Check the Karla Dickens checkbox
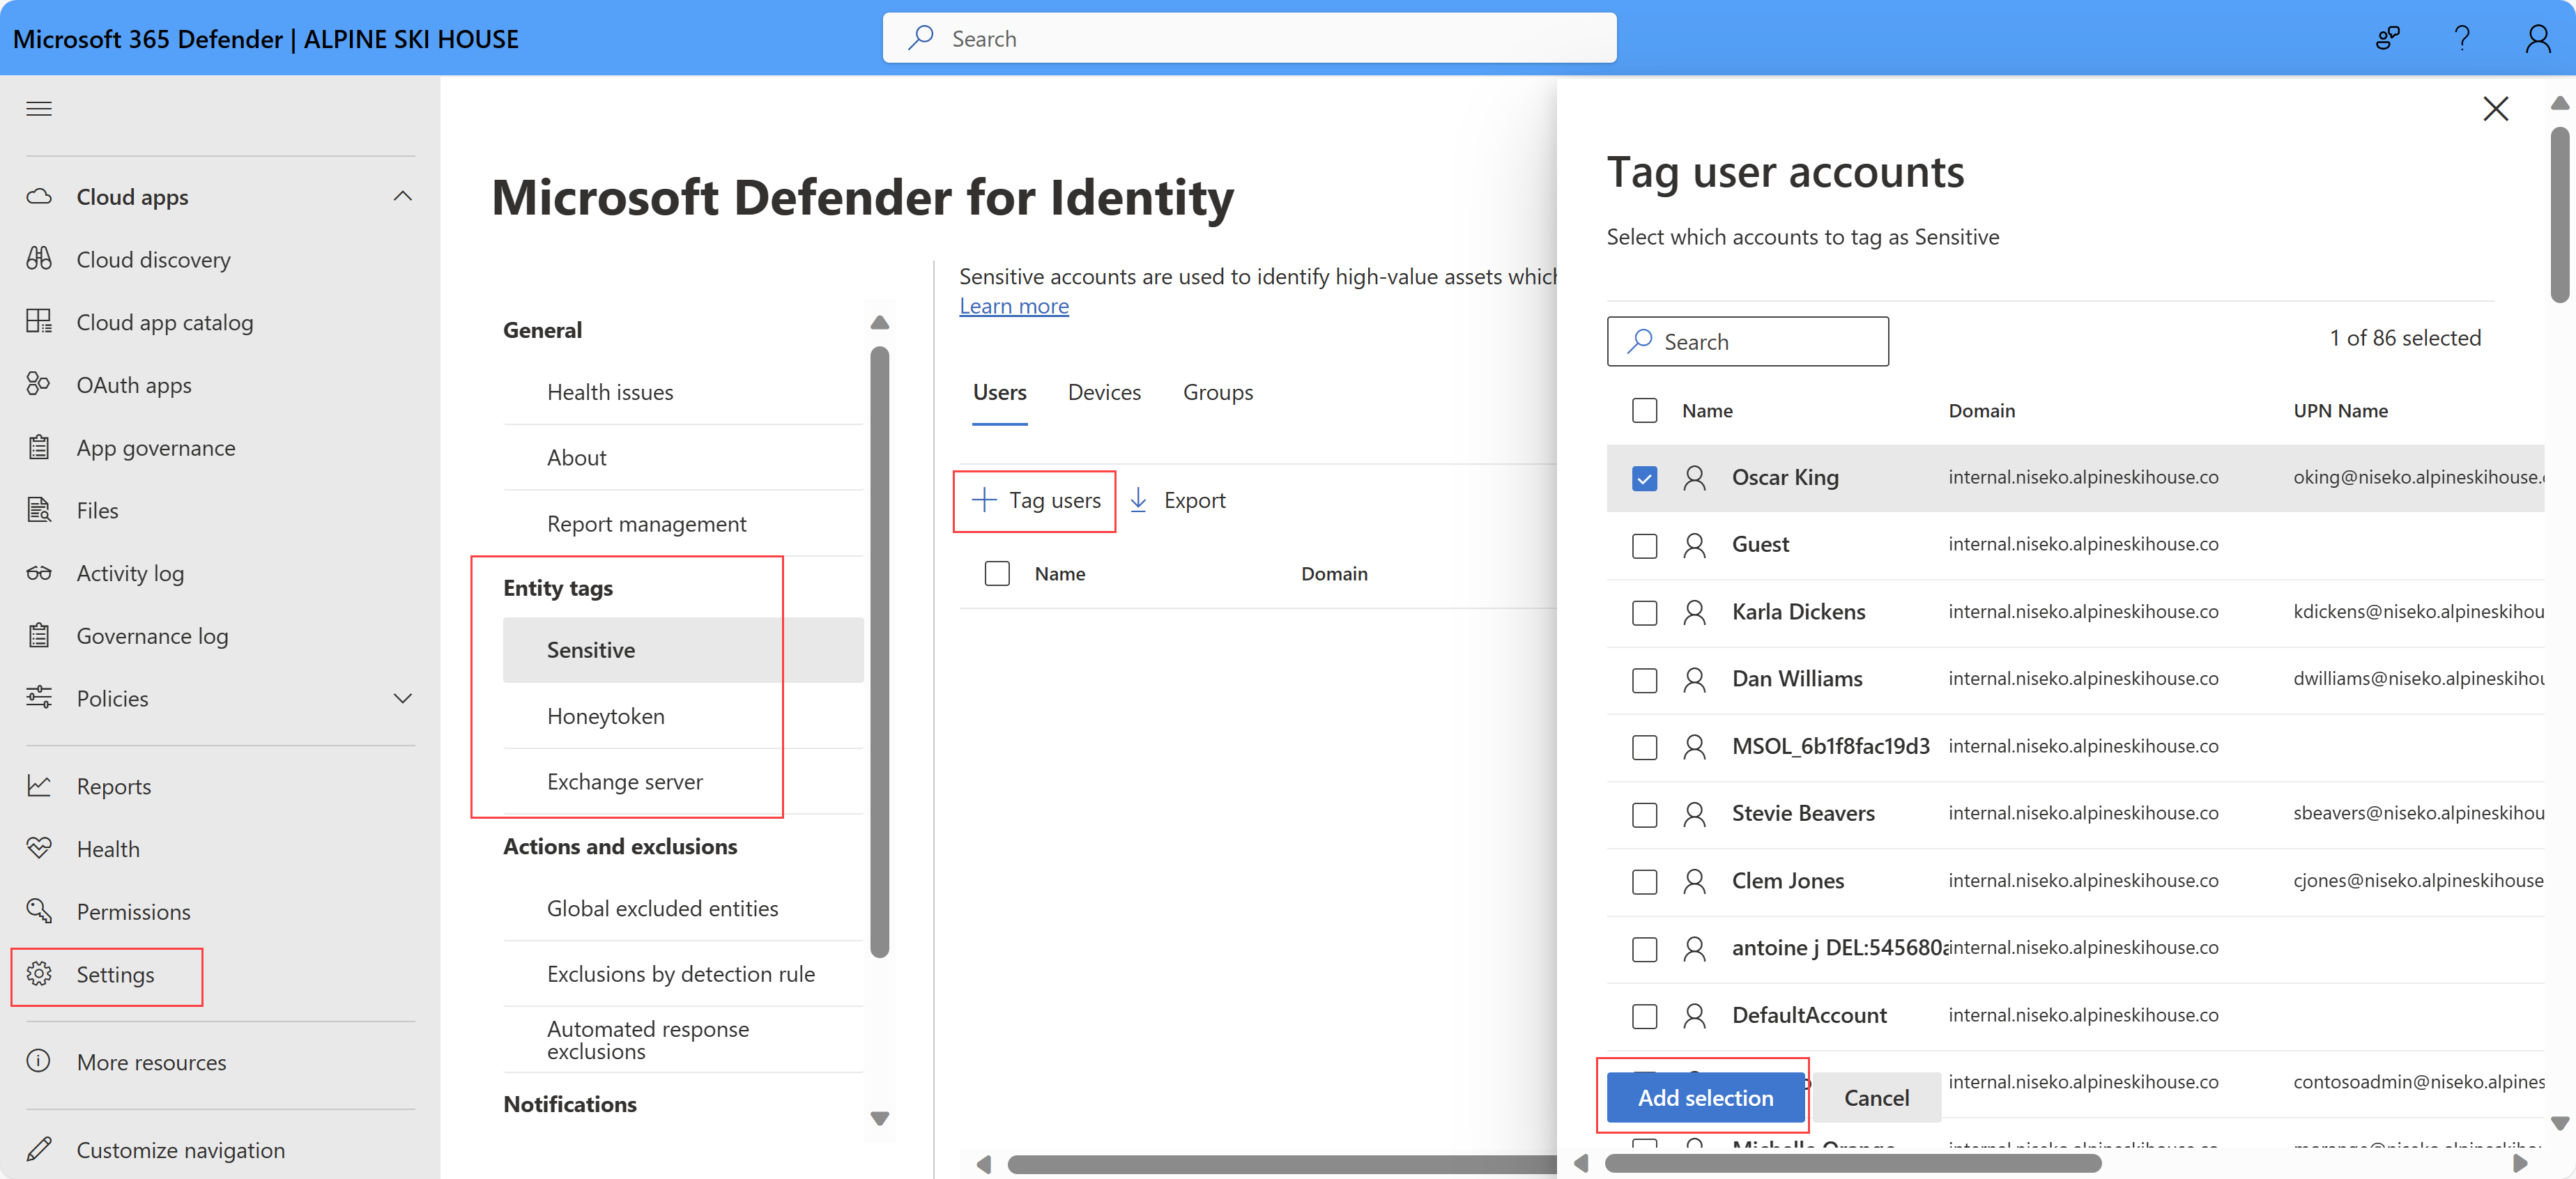 [x=1644, y=612]
